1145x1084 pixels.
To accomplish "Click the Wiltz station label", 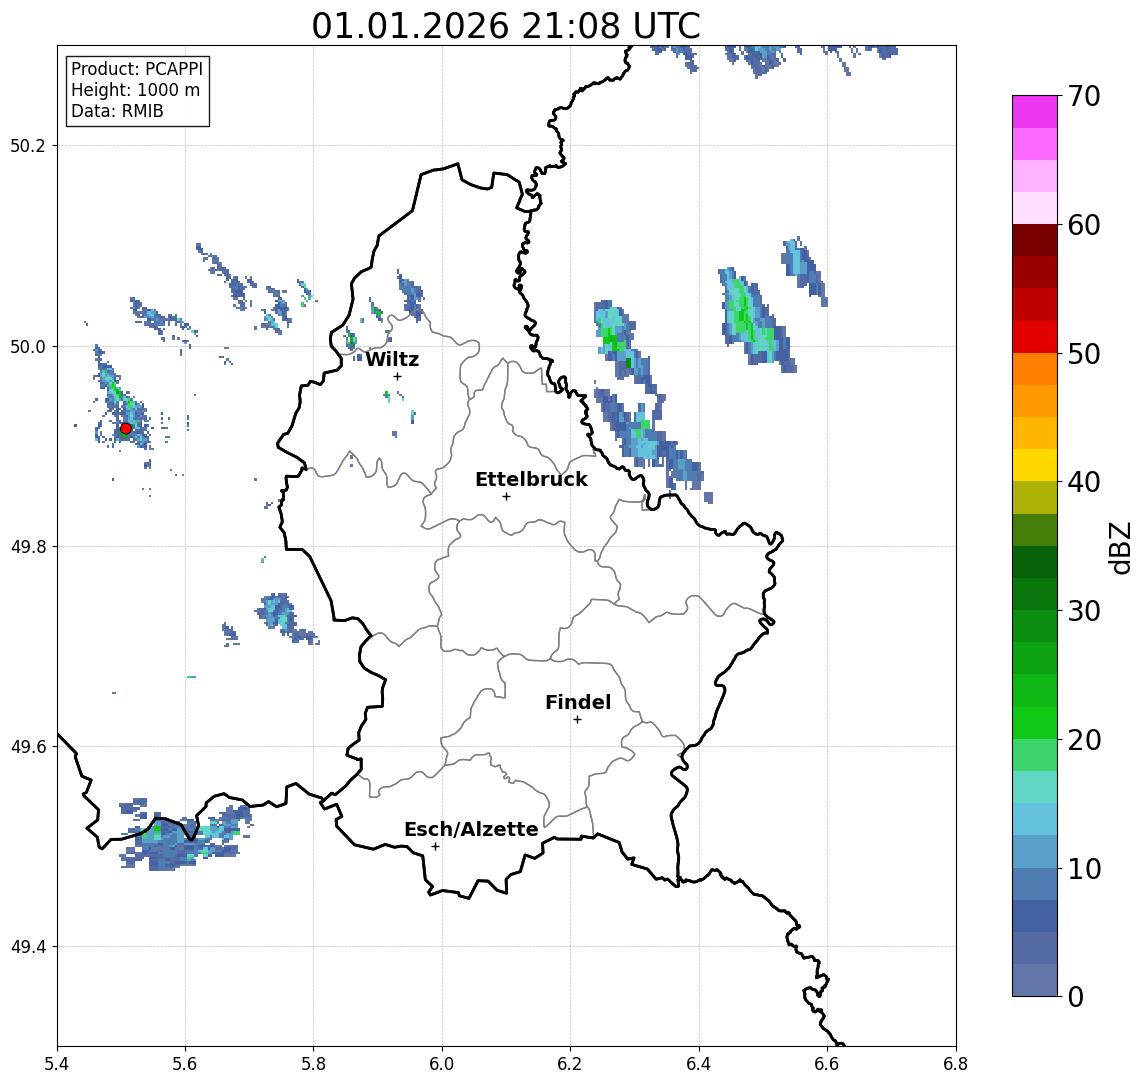I will [392, 359].
